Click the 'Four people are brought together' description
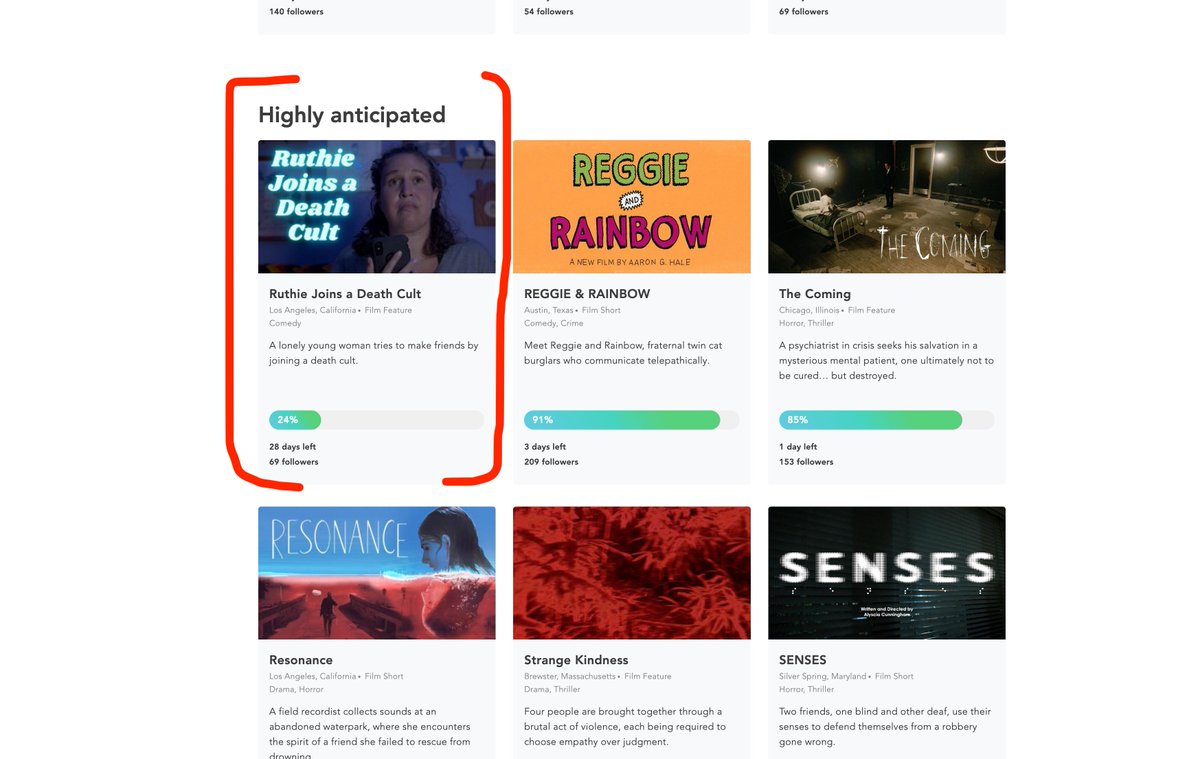 point(625,727)
